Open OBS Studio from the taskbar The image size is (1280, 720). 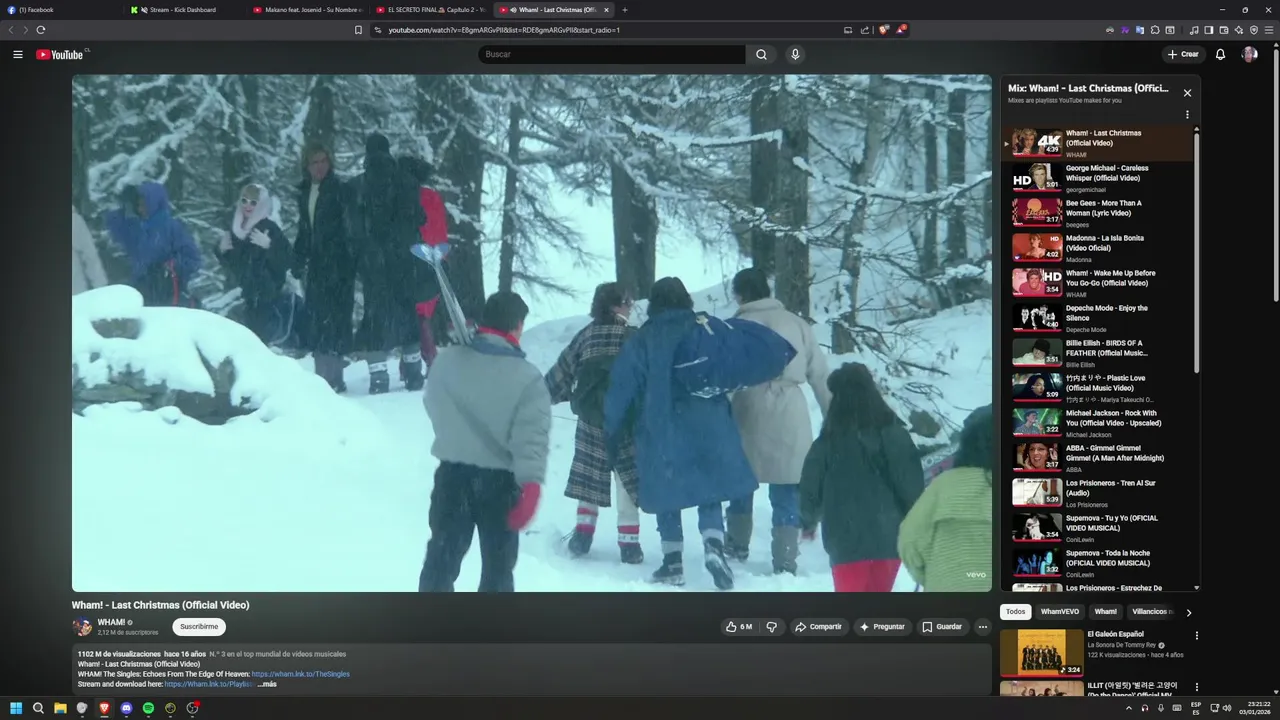192,708
